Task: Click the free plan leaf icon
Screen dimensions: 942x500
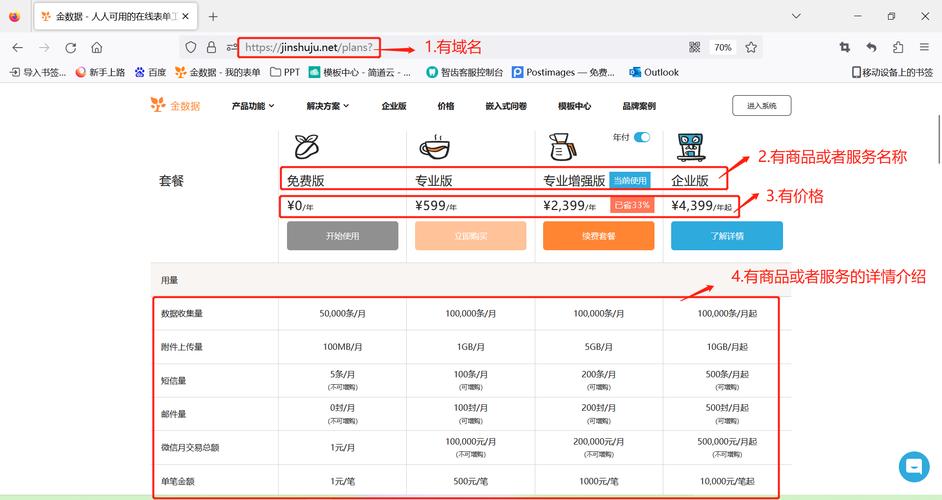Action: [306, 147]
